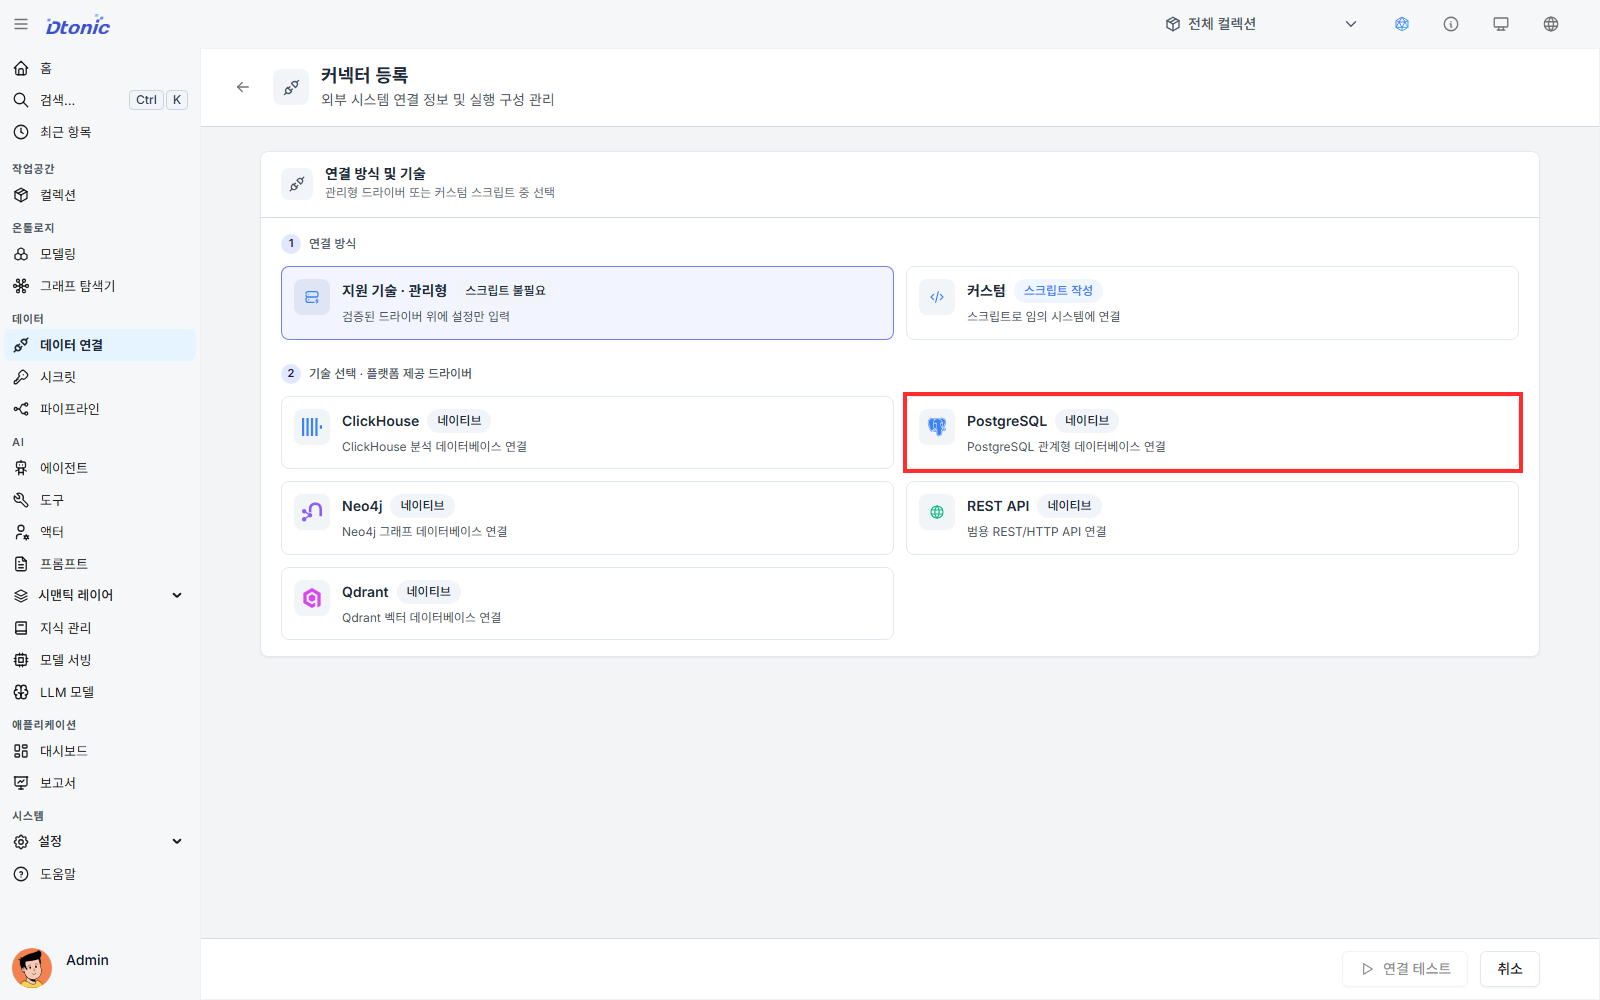Screen dimensions: 1600x1000
Task: Choose the Neo4j driver card
Action: pos(587,518)
